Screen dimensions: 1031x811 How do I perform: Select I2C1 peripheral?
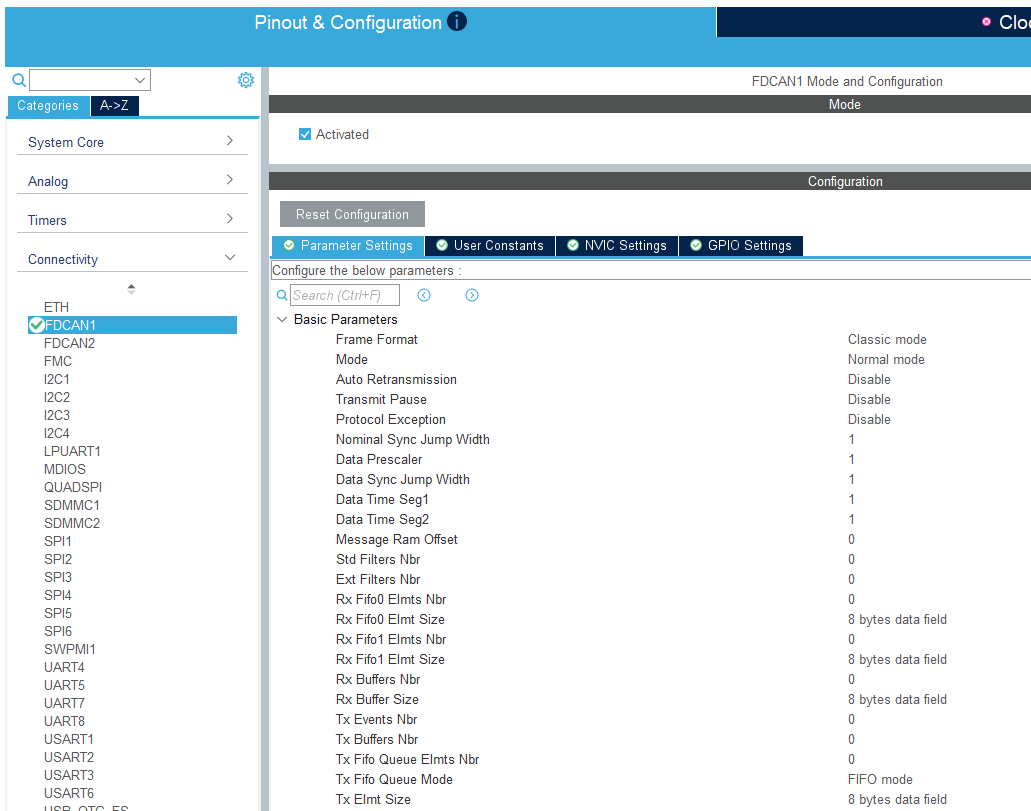coord(57,380)
